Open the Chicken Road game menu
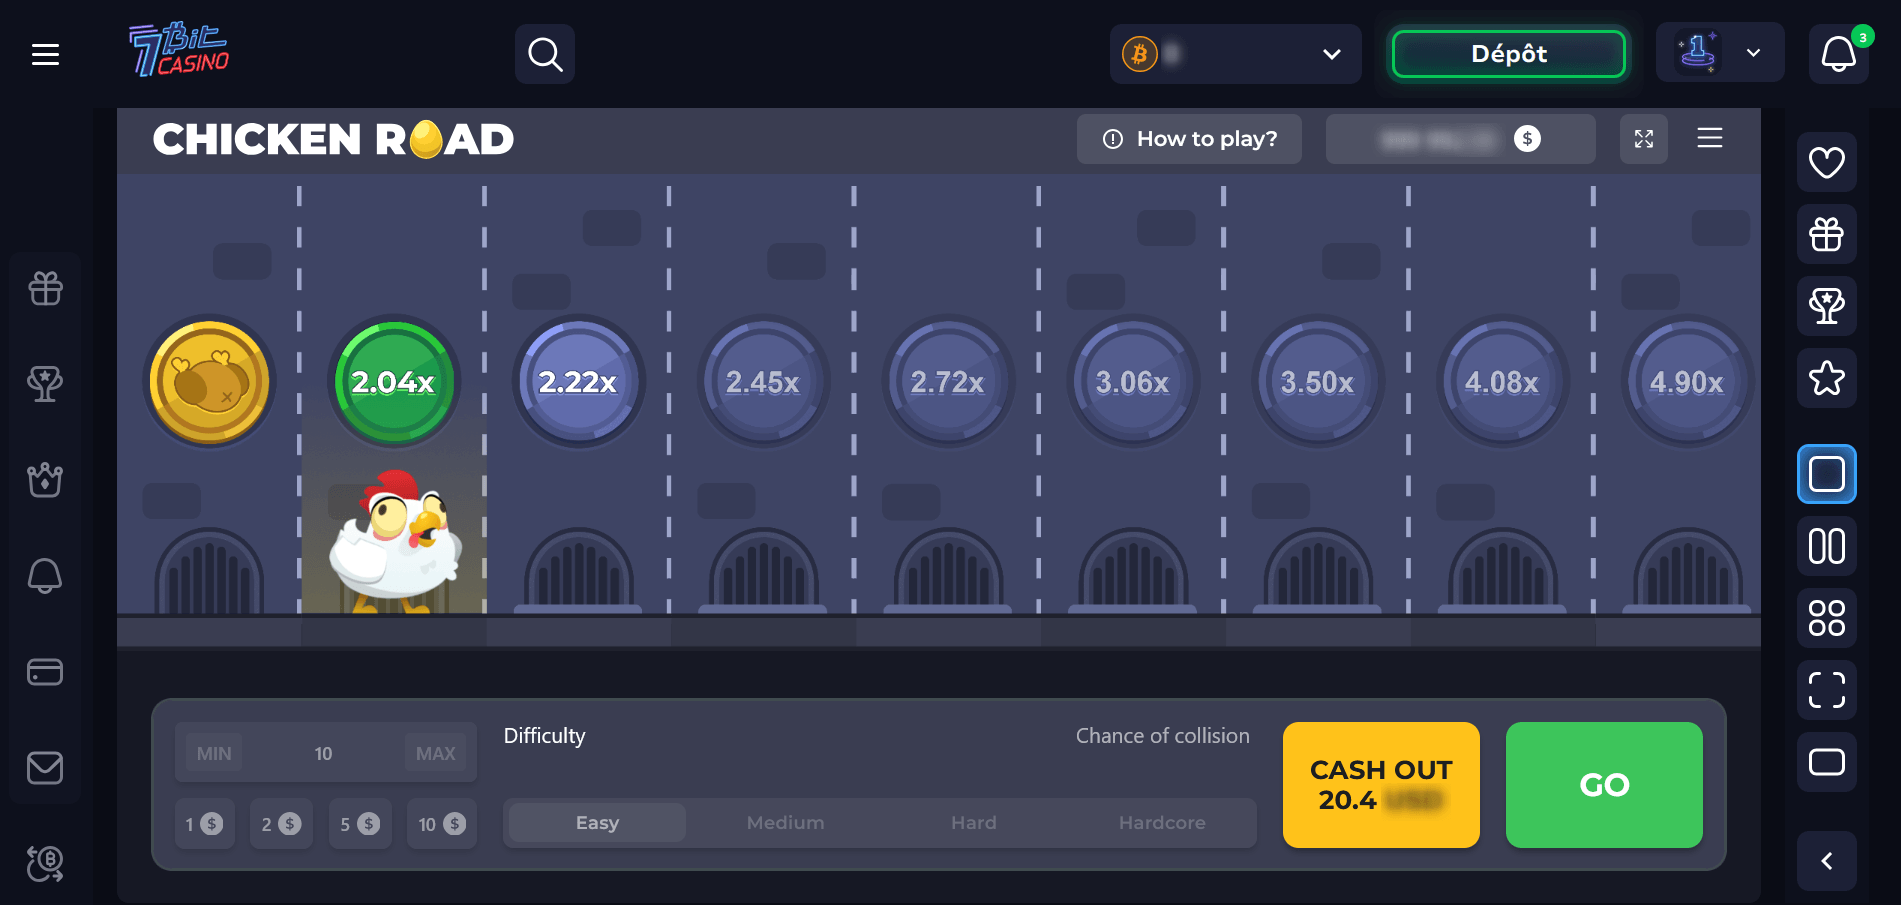The image size is (1901, 905). 1709,138
